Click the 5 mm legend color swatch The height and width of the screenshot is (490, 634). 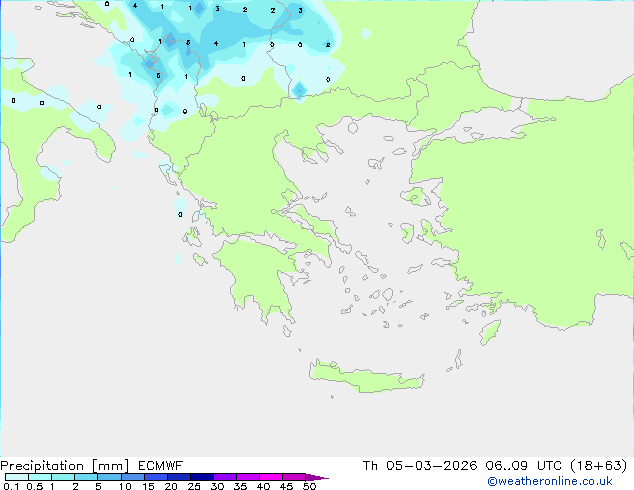pyautogui.click(x=109, y=477)
